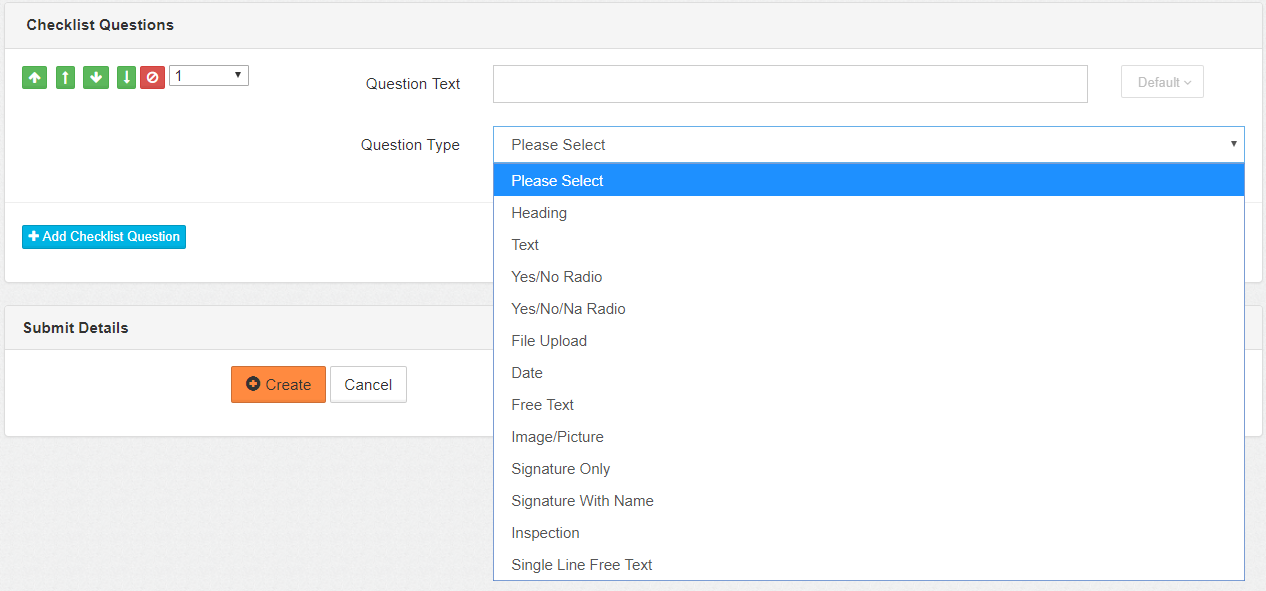
Task: Click the green thin up arrow icon
Action: 66,77
